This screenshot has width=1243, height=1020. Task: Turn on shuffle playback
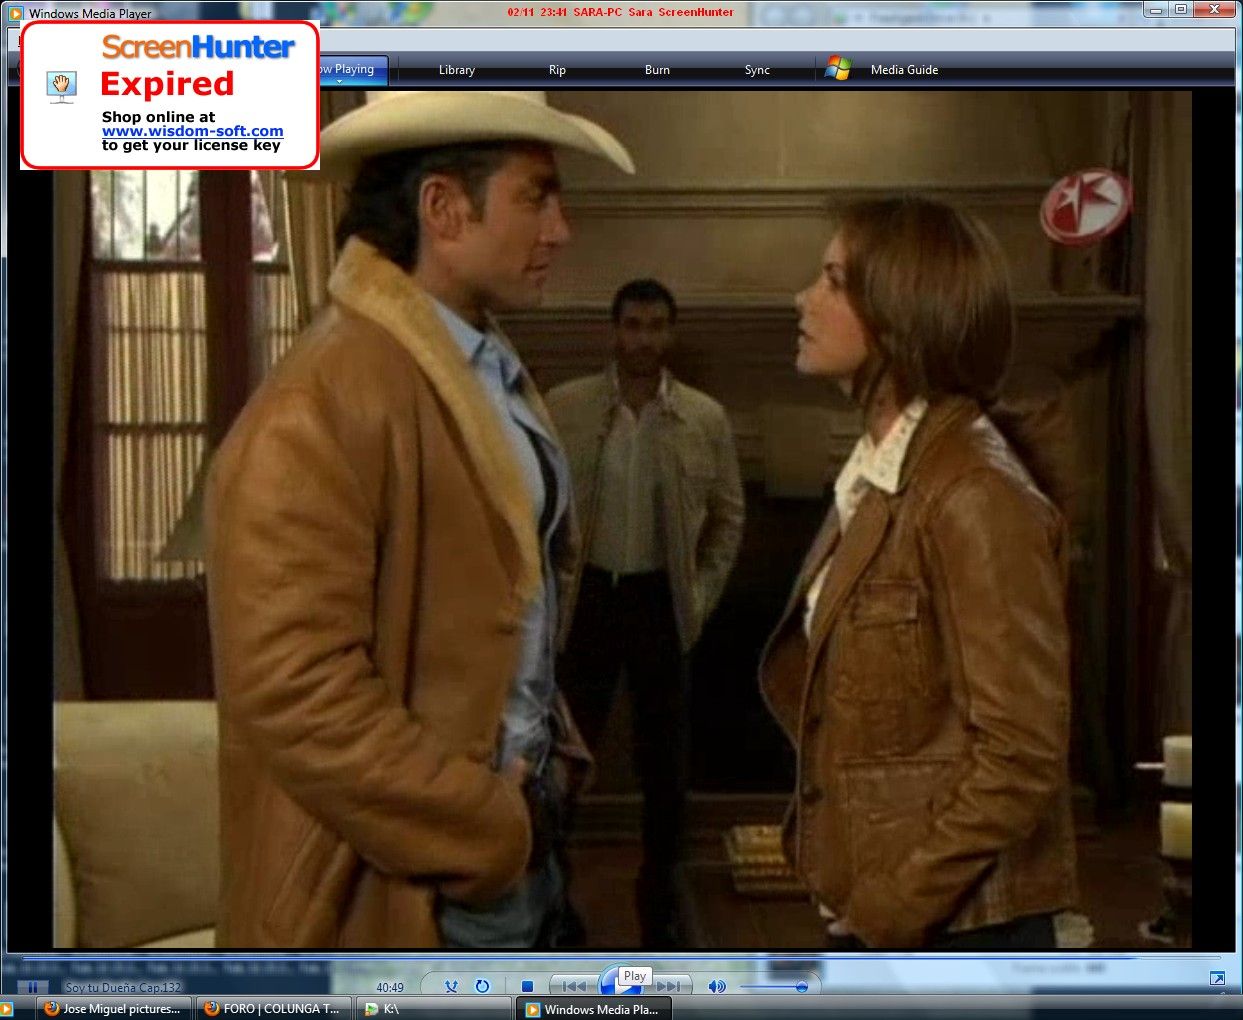pos(451,987)
